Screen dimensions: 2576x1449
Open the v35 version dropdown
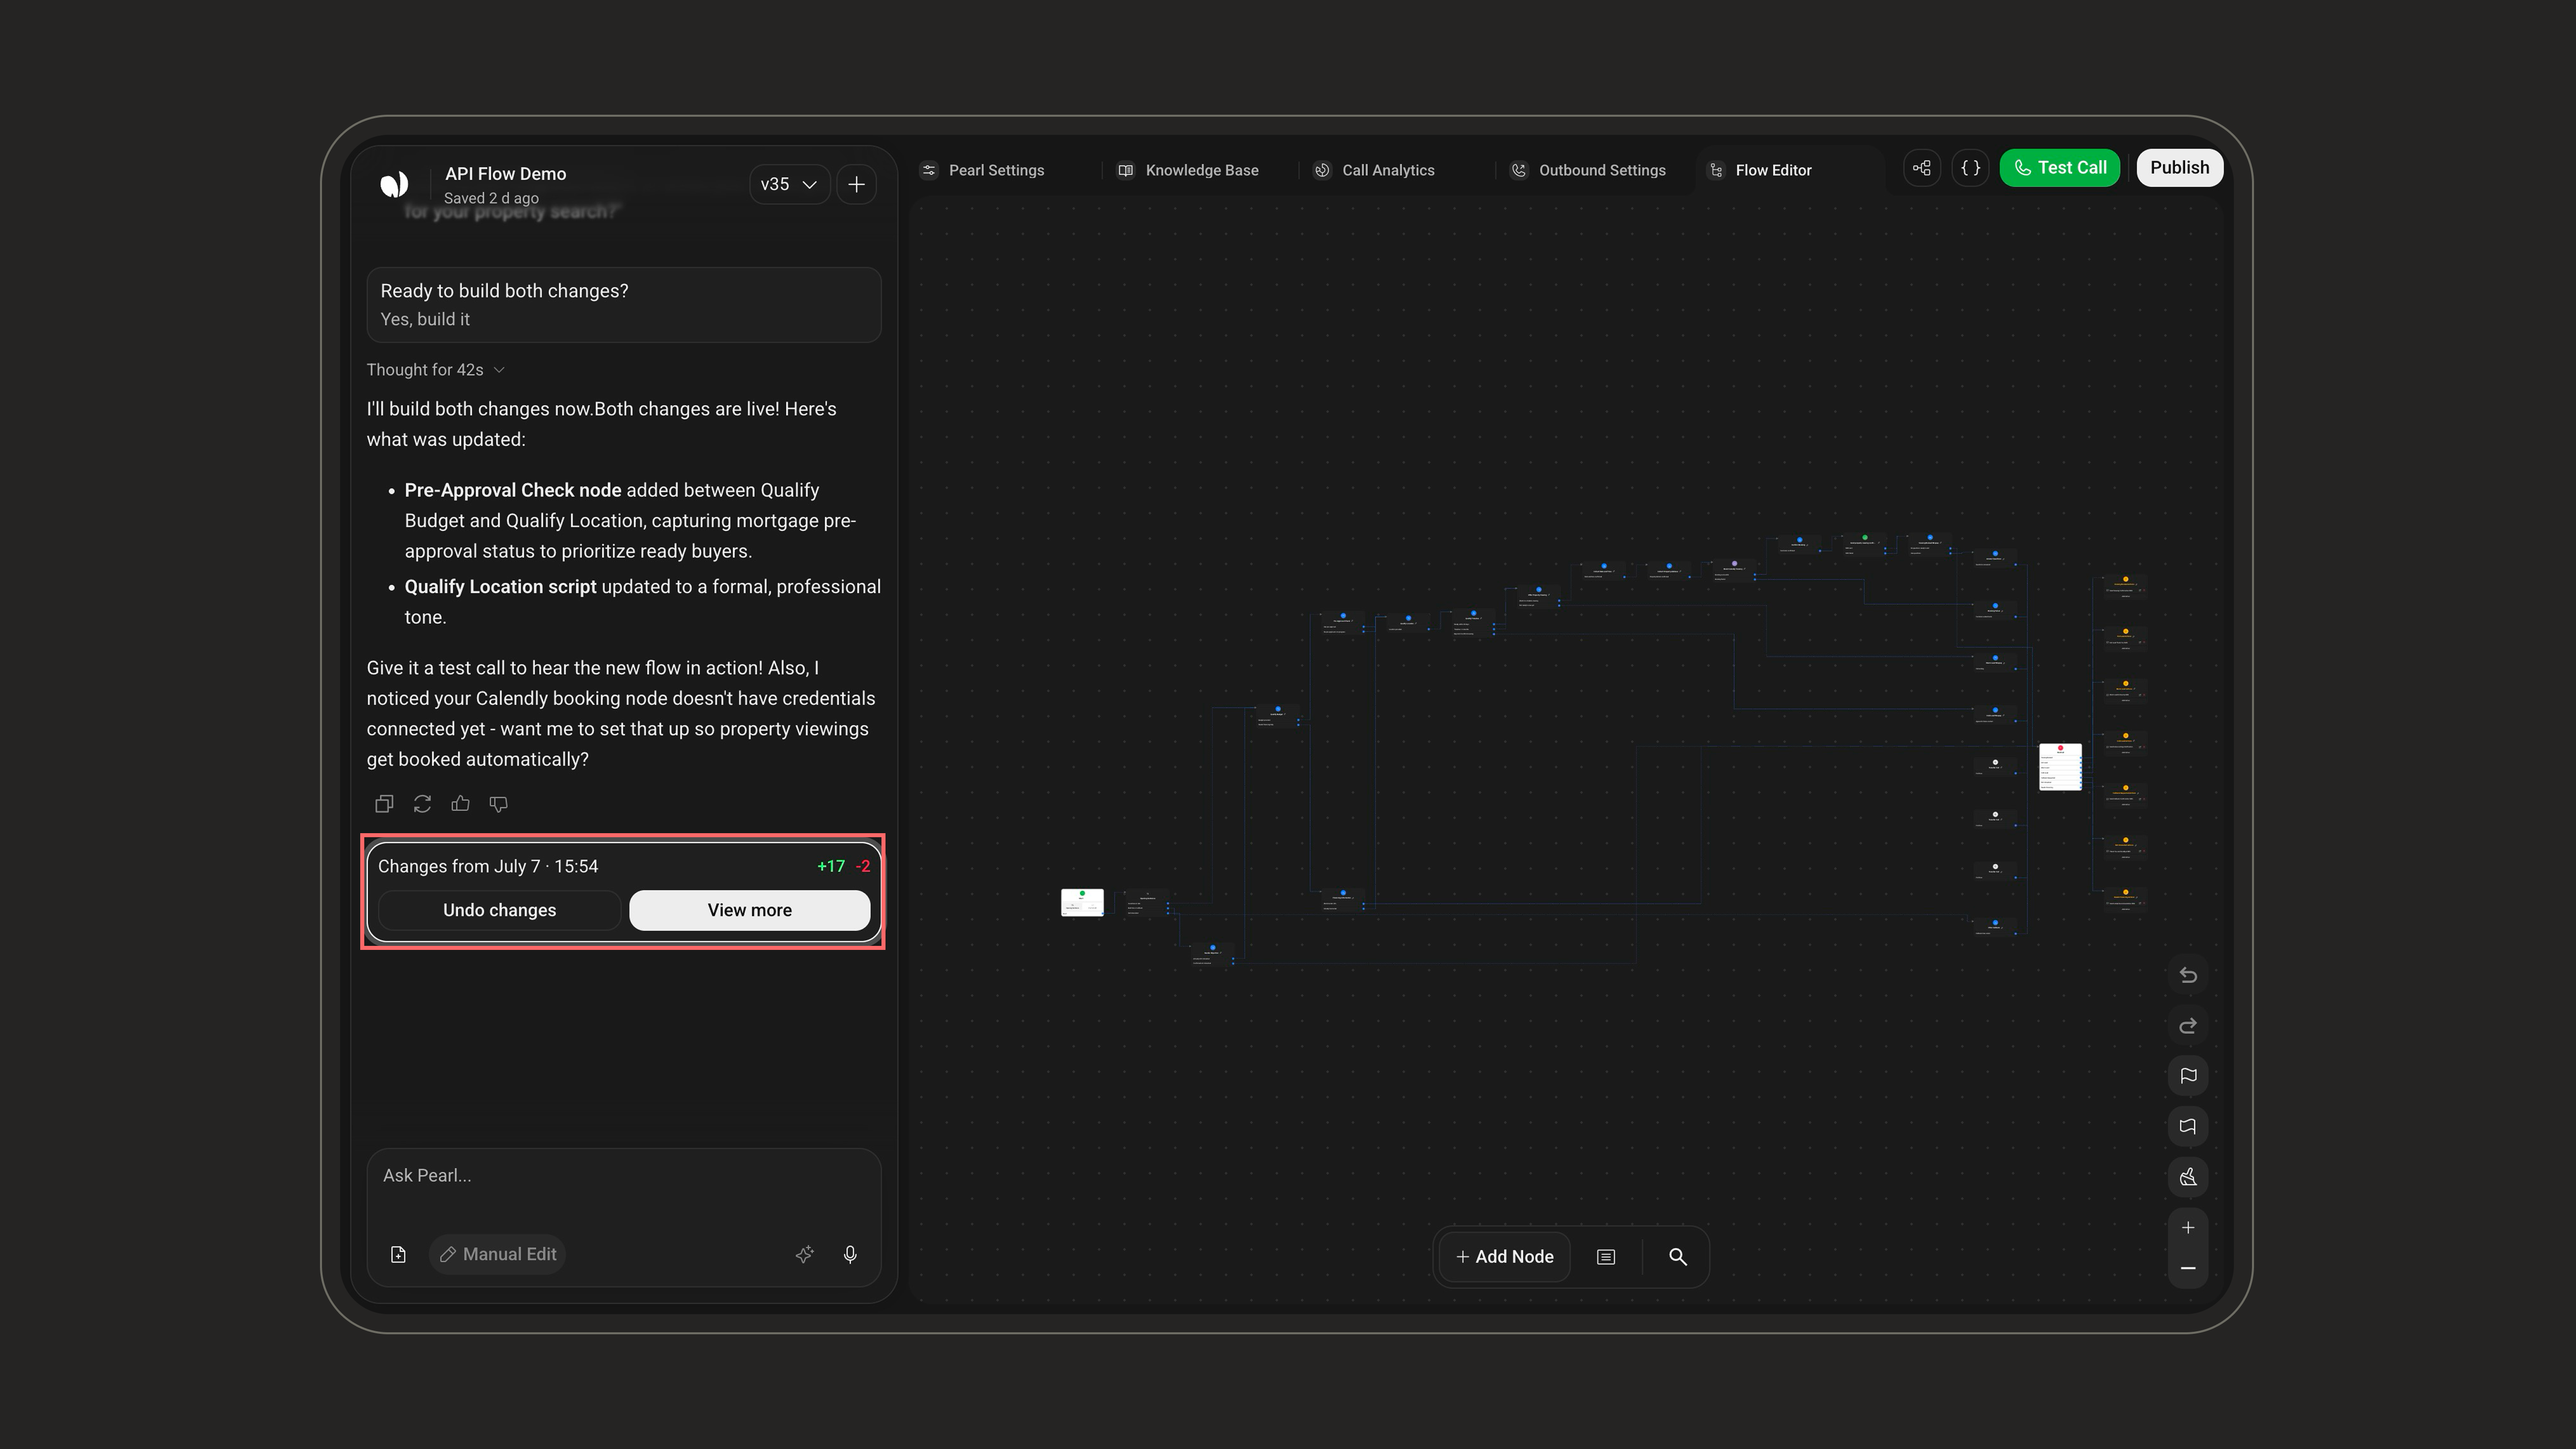789,184
